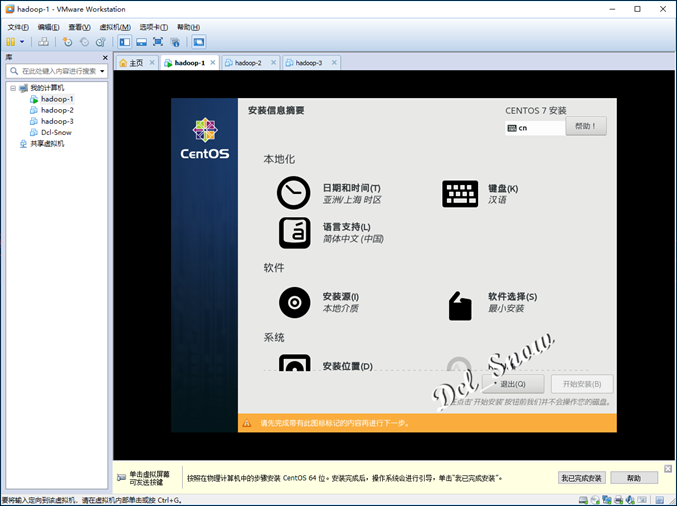Screen dimensions: 677x506
Task: Open the 帮助(H) menu
Action: [x=188, y=27]
